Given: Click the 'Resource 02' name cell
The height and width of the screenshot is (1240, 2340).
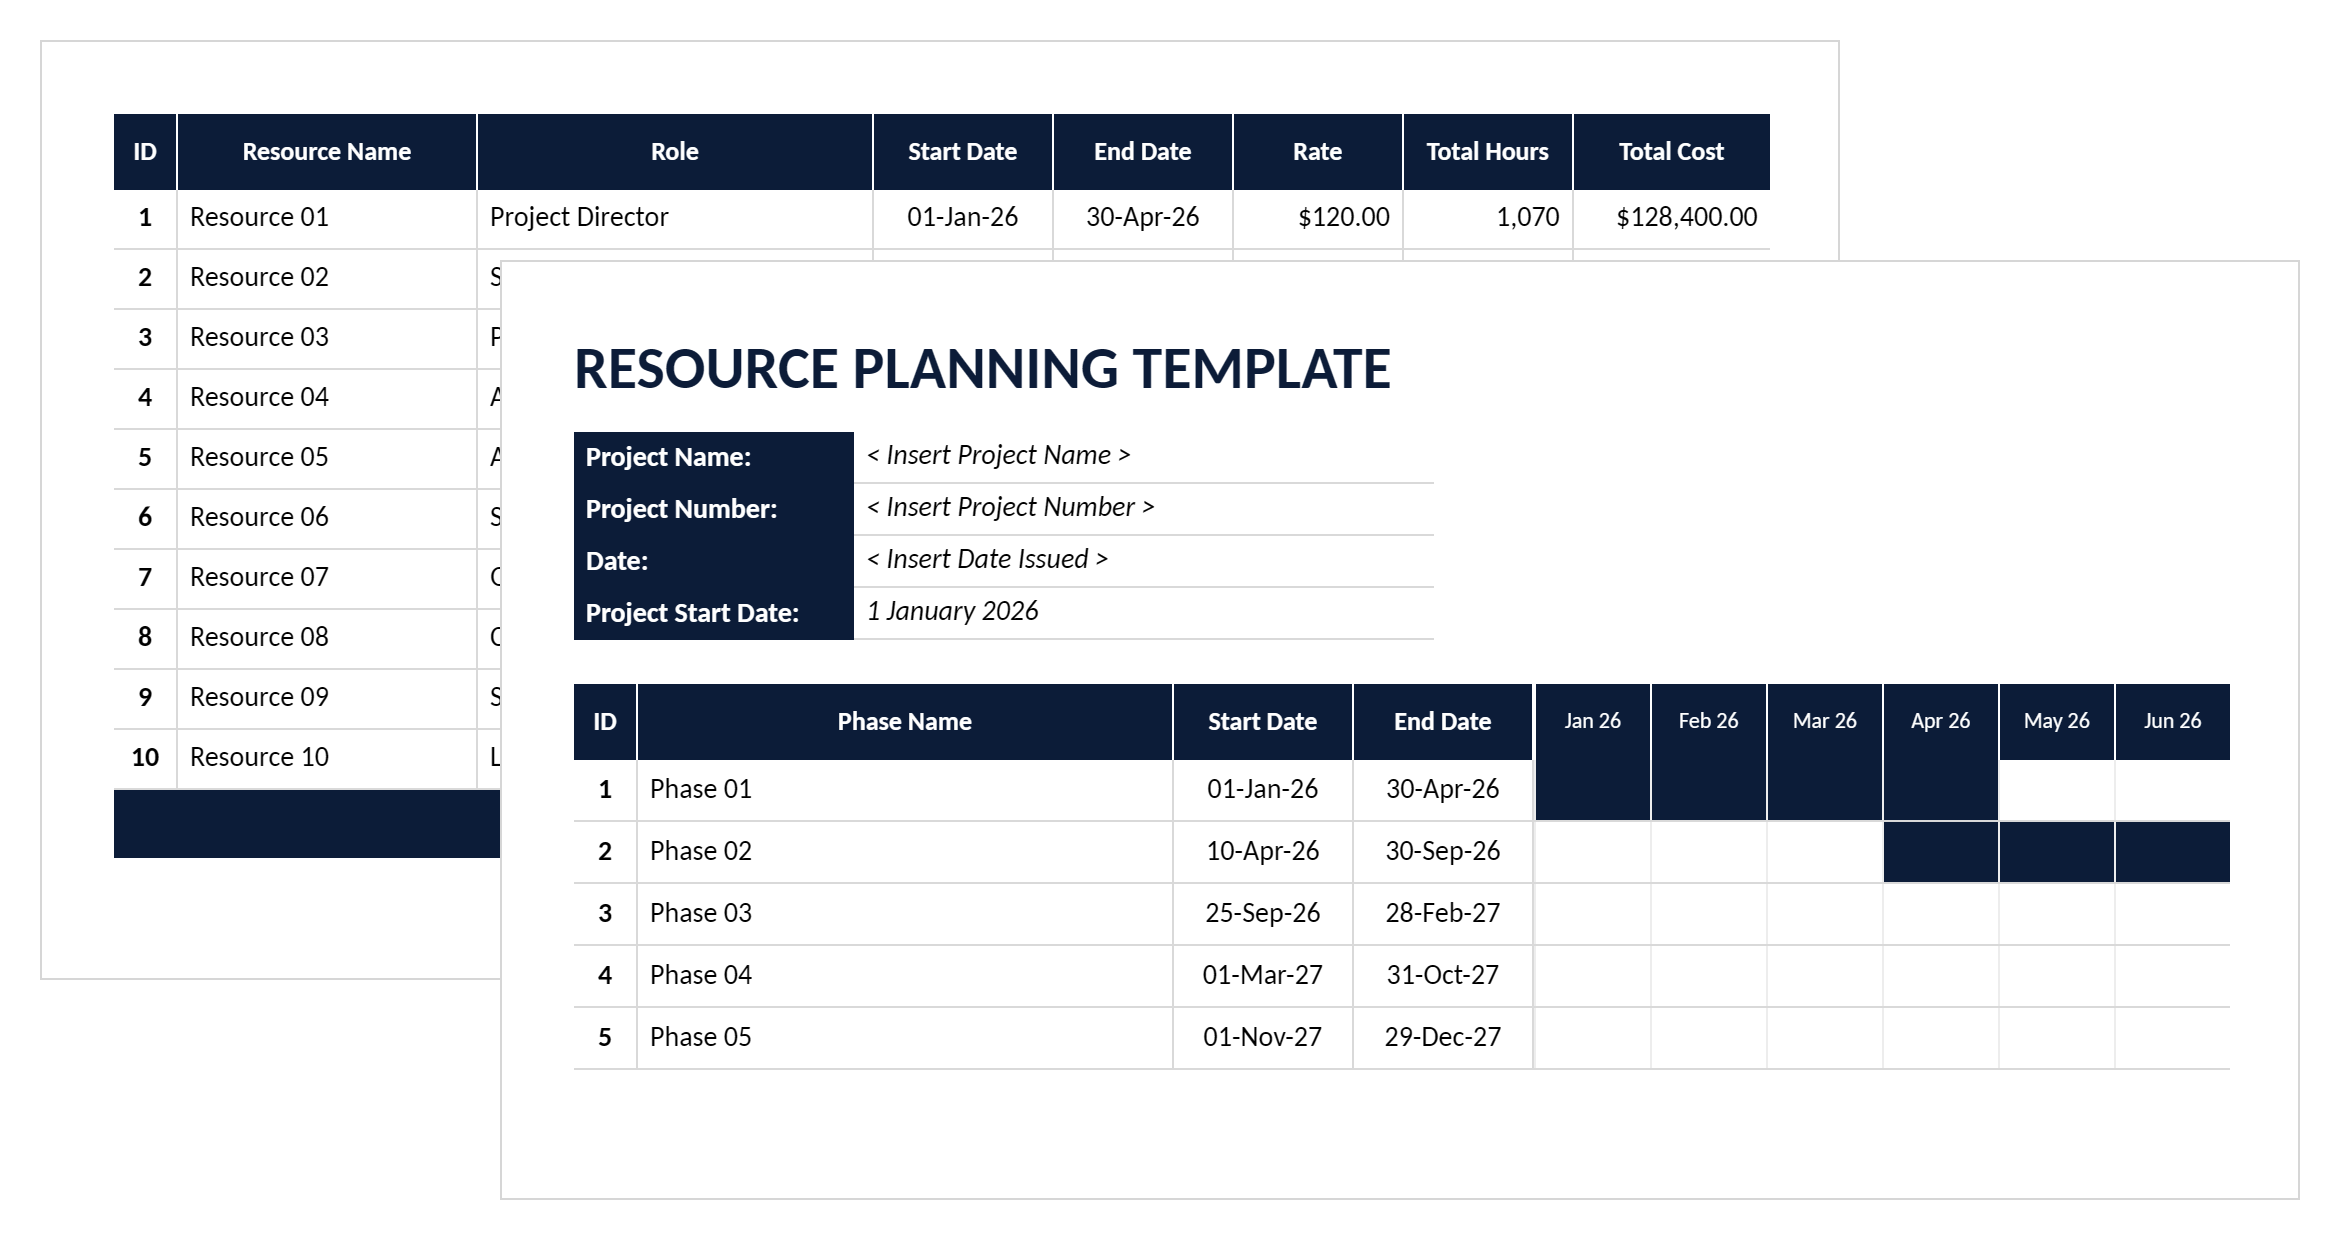Looking at the screenshot, I should click(326, 278).
